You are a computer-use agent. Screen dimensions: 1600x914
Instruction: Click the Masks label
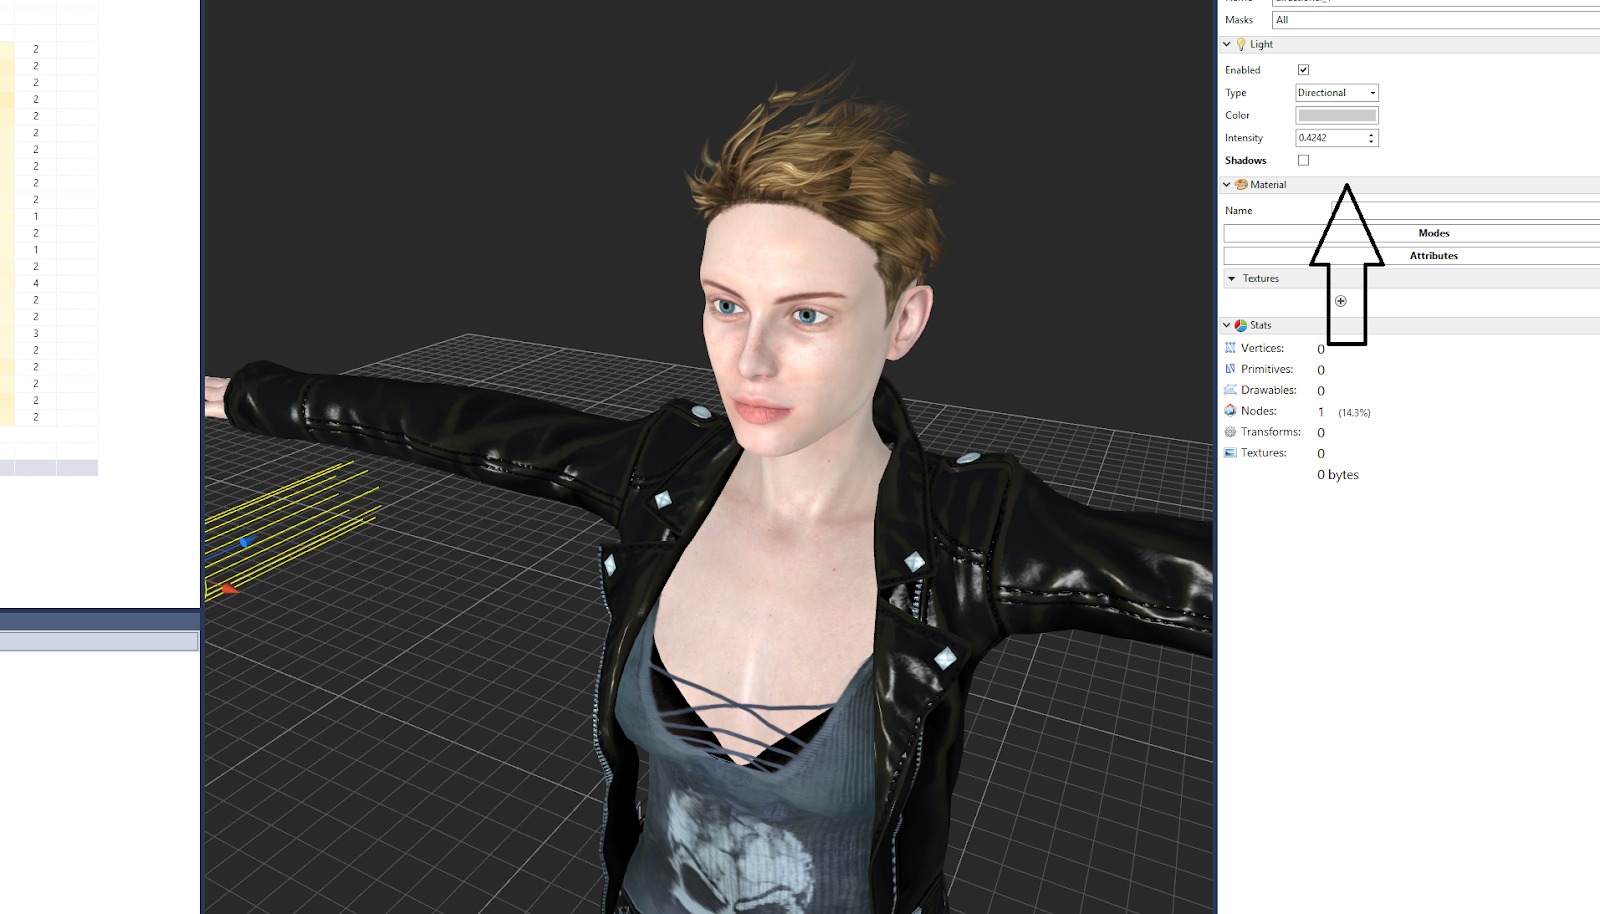[1239, 20]
